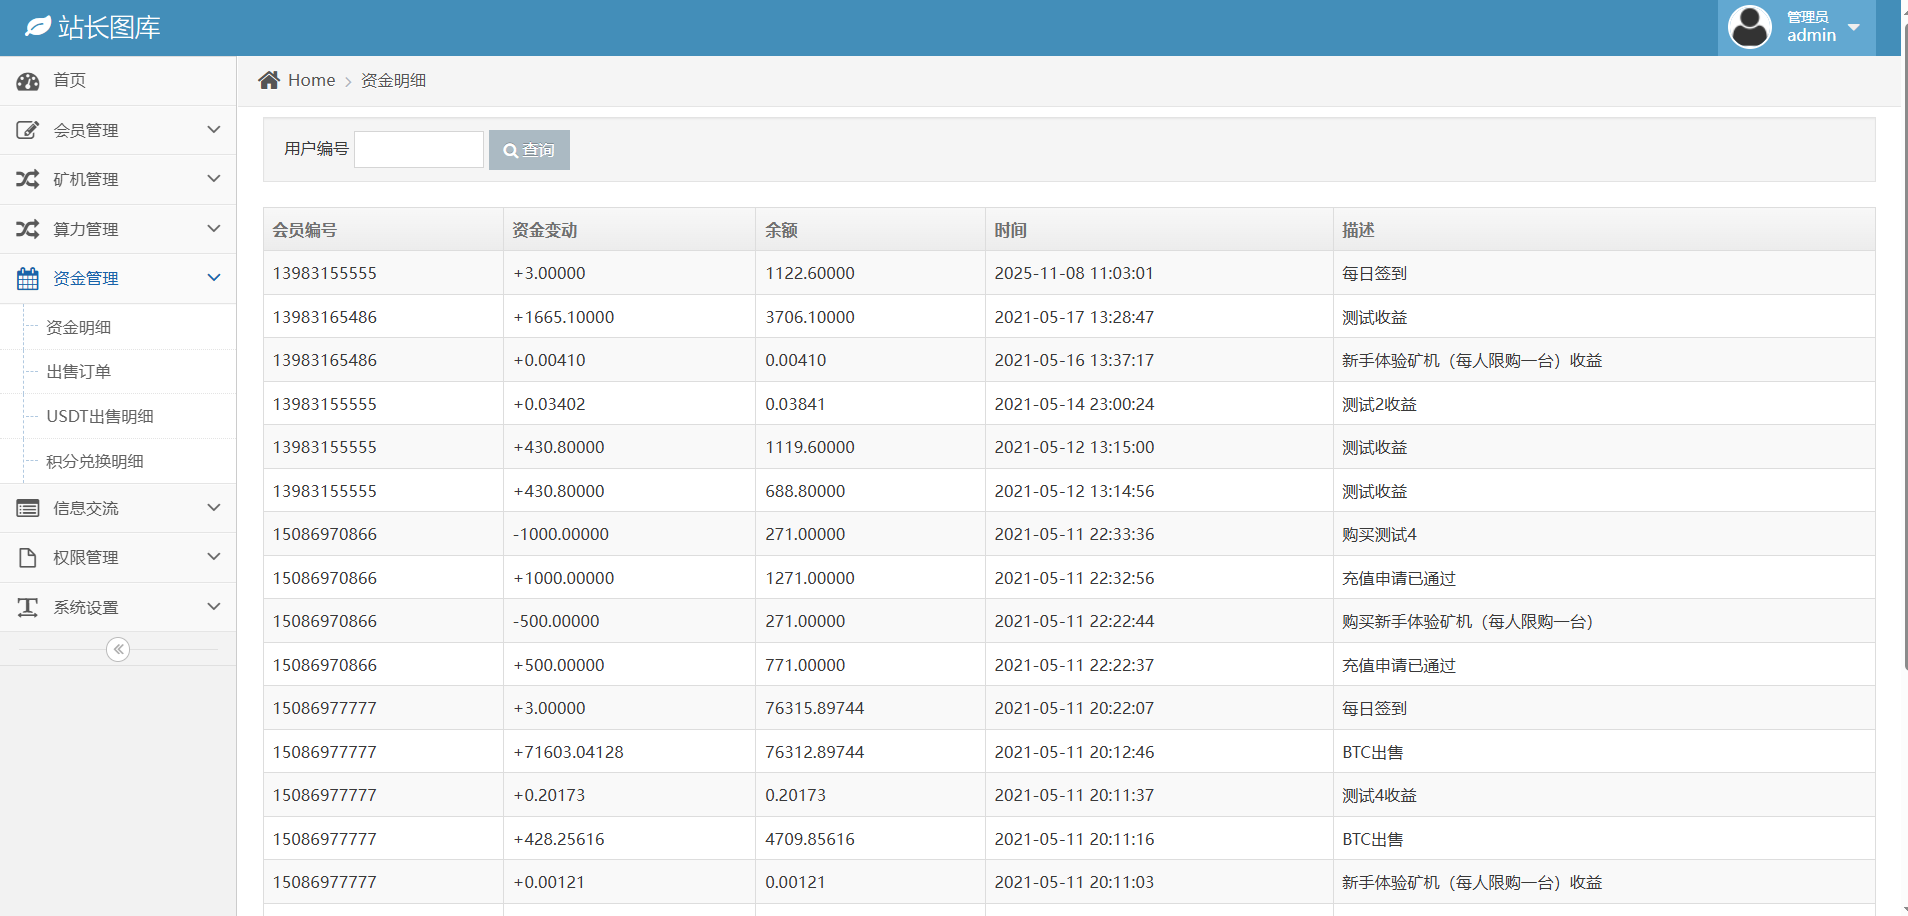Click the edit icon beside 会员管理
The height and width of the screenshot is (916, 1908).
[x=28, y=130]
